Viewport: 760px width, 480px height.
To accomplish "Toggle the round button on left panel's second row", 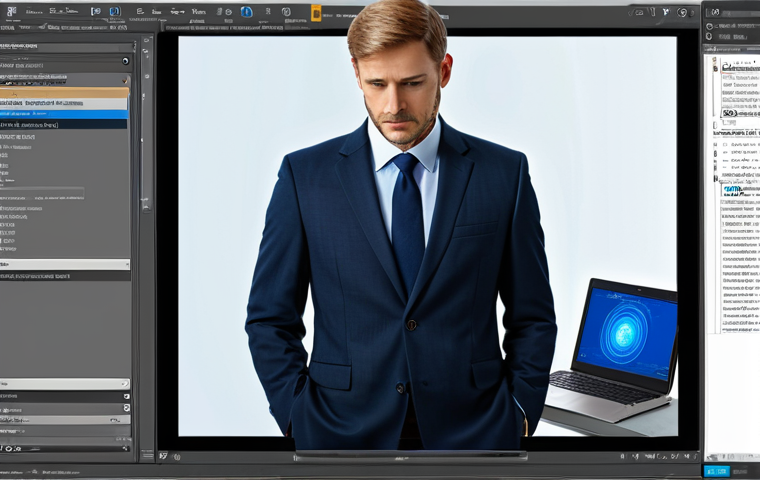I will pos(126,61).
